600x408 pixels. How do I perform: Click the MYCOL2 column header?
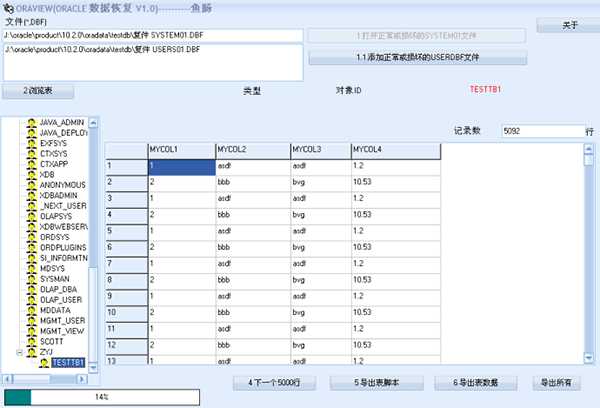point(253,151)
